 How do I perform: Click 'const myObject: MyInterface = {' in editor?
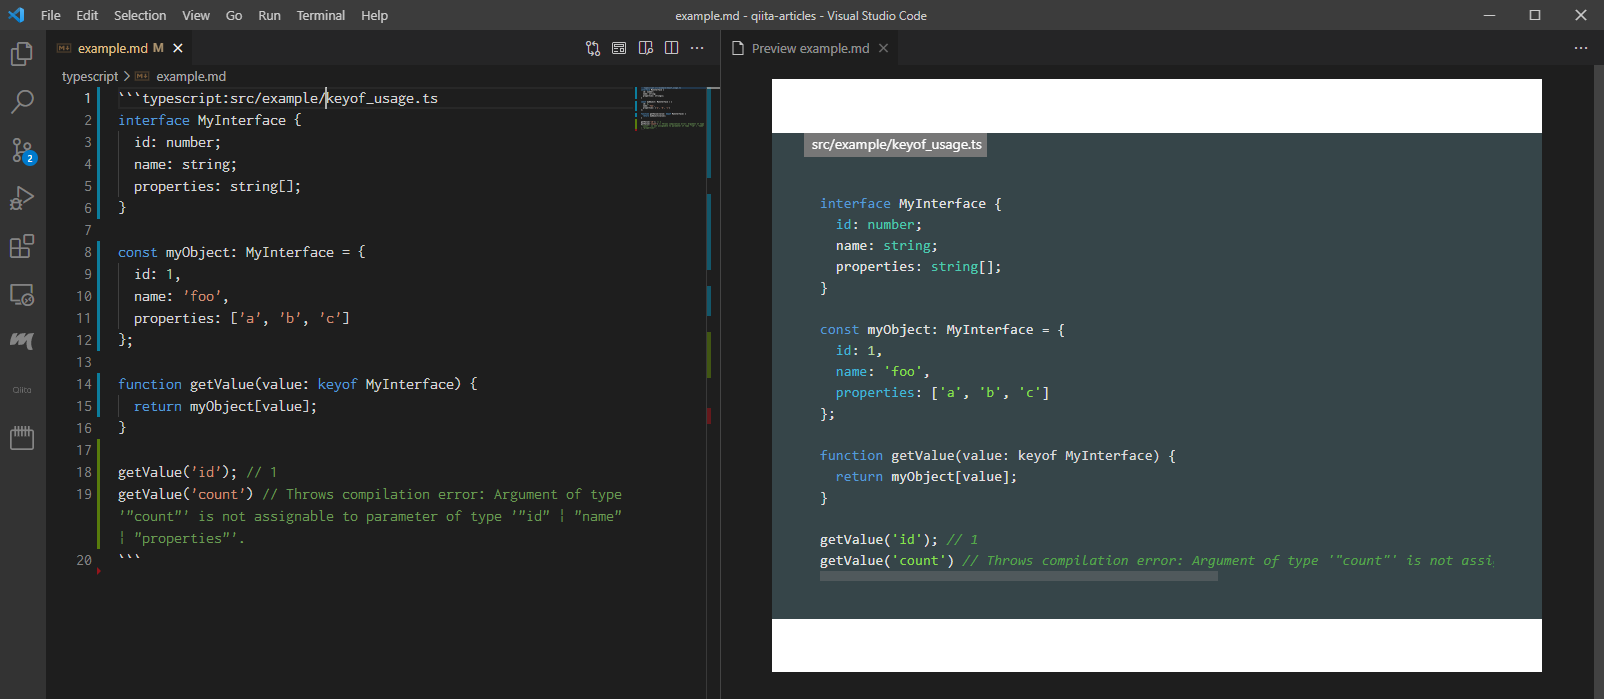point(242,252)
